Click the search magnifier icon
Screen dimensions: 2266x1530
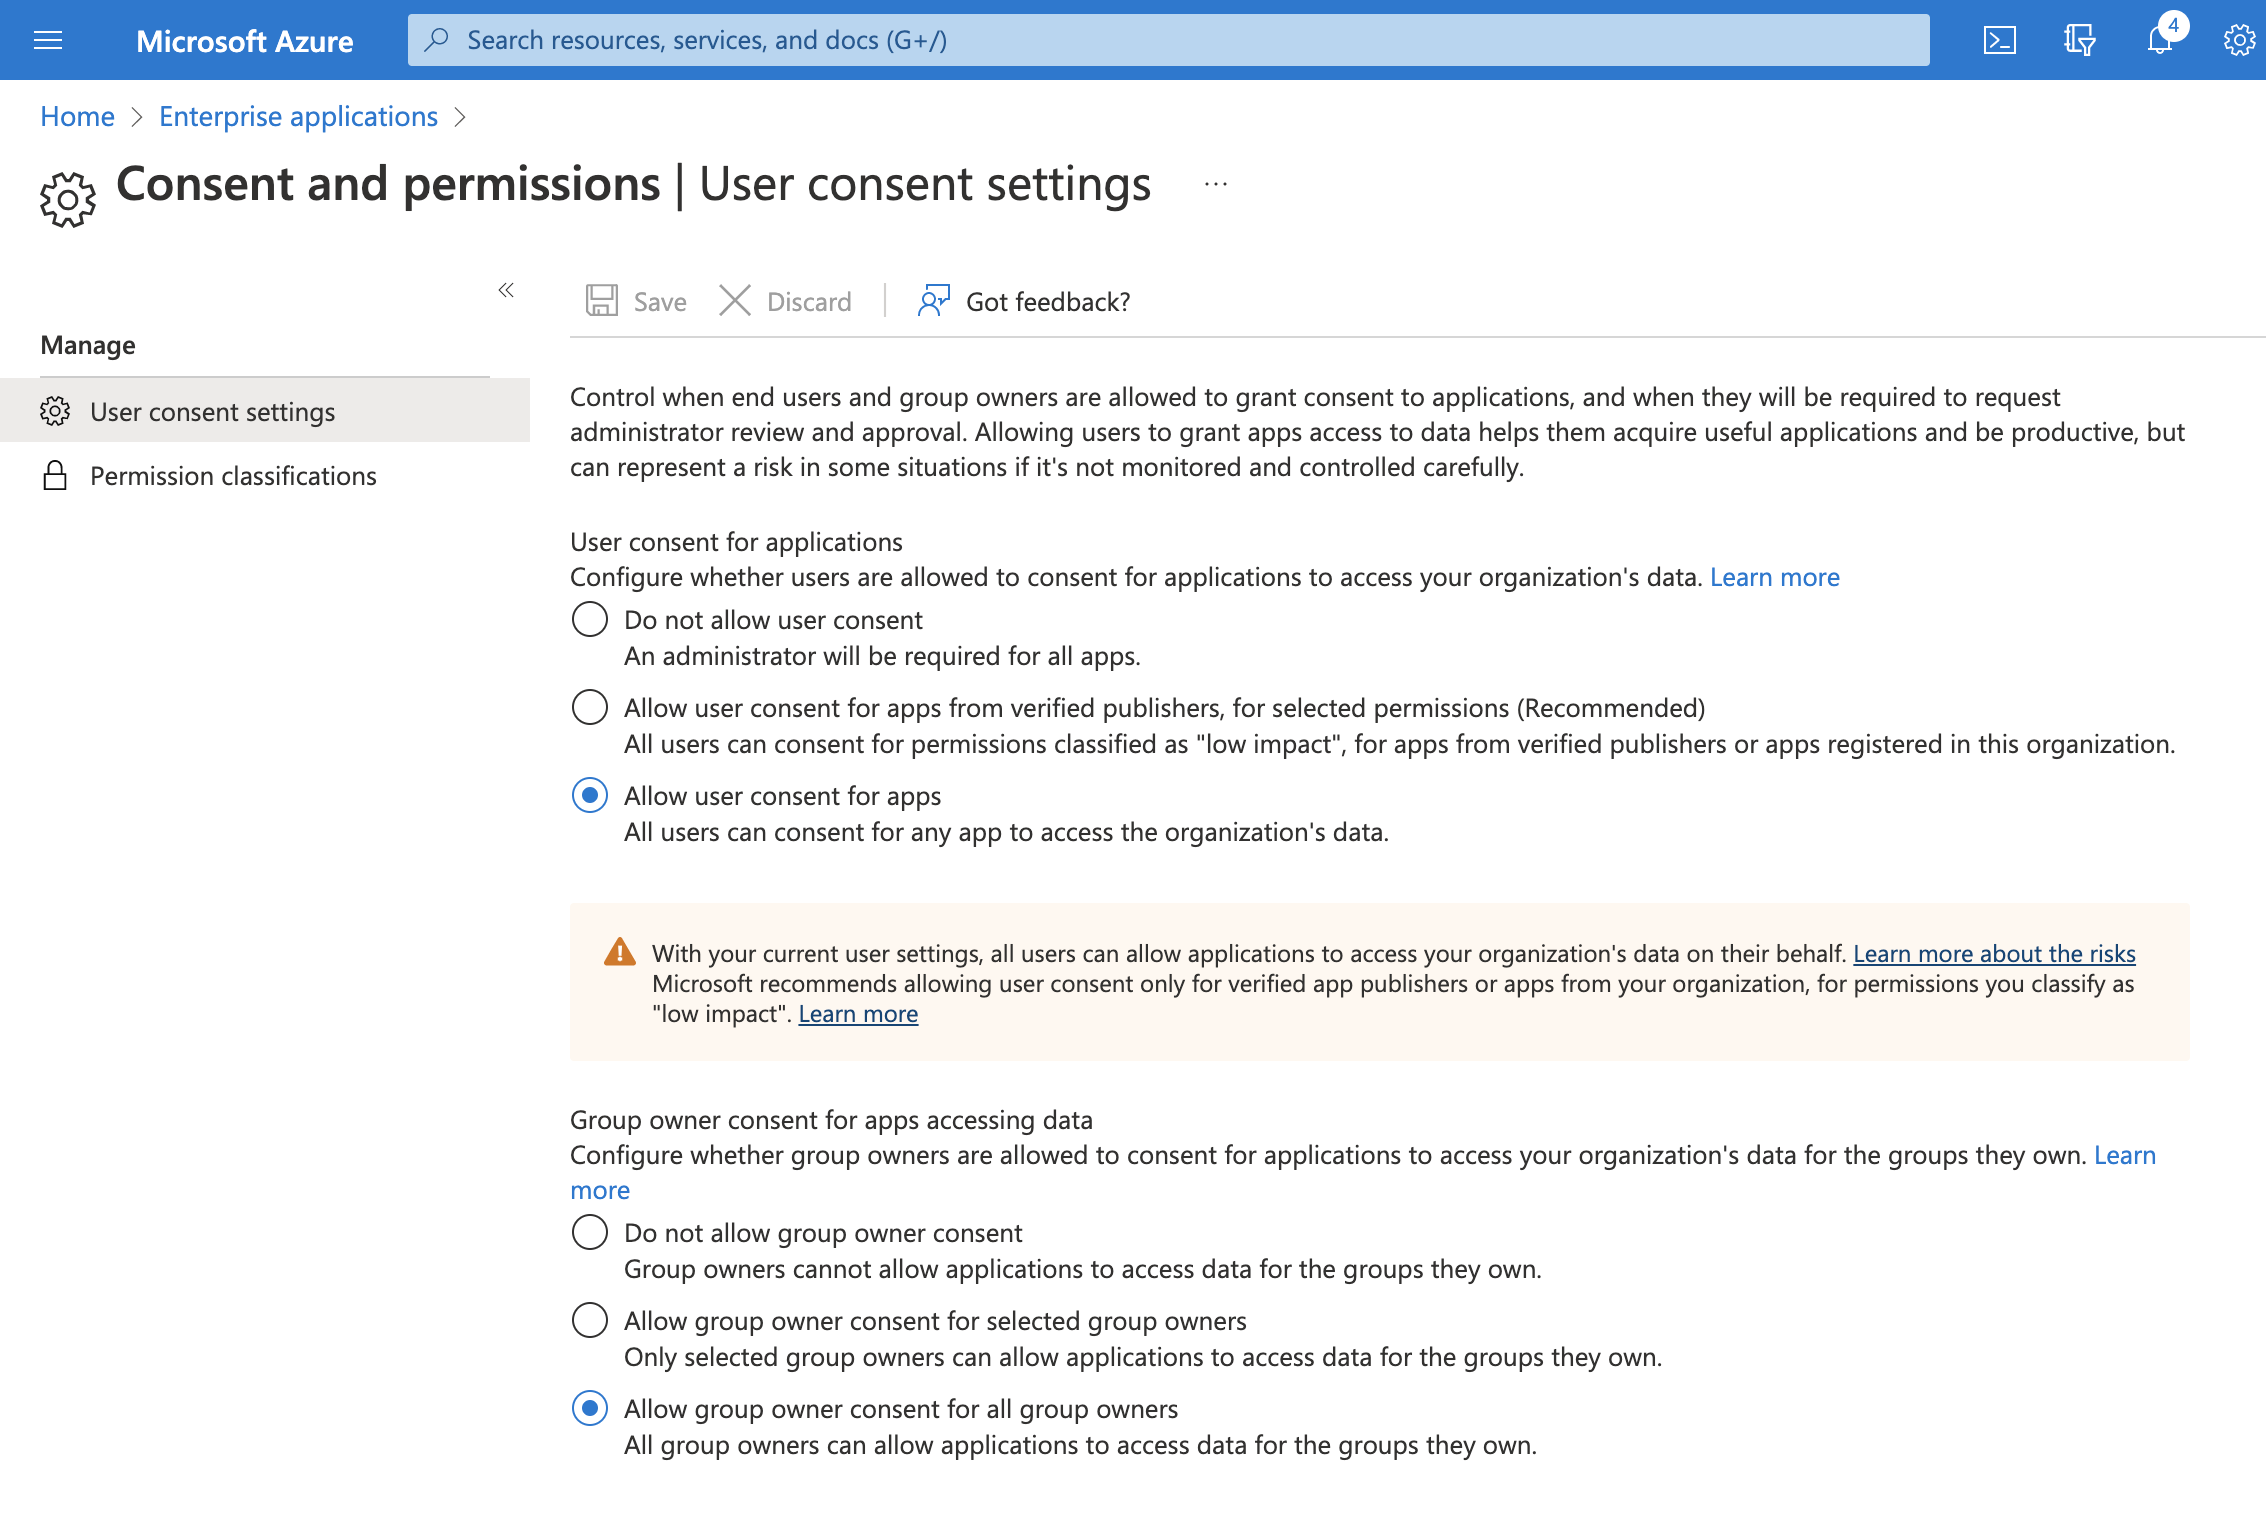pyautogui.click(x=436, y=40)
